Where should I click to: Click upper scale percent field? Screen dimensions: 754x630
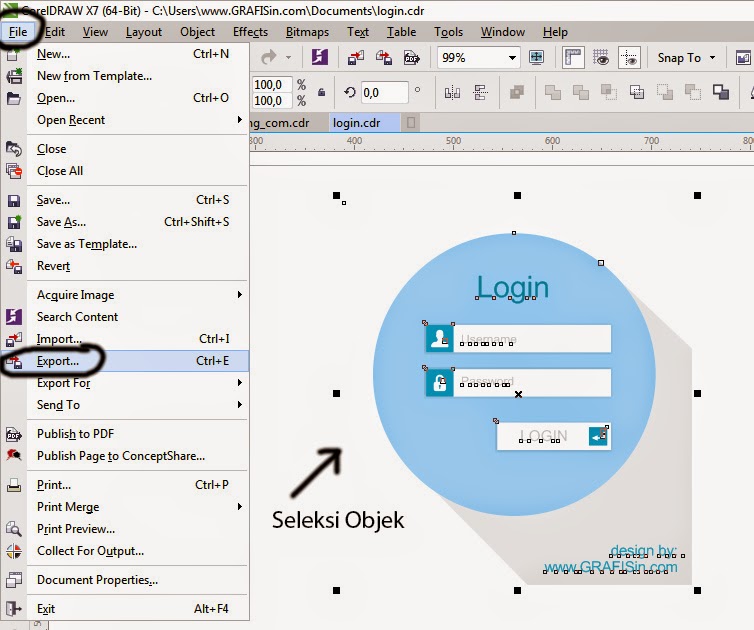(x=271, y=85)
